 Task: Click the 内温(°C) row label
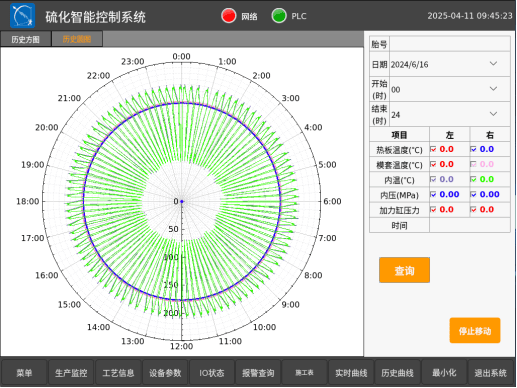[x=399, y=180]
